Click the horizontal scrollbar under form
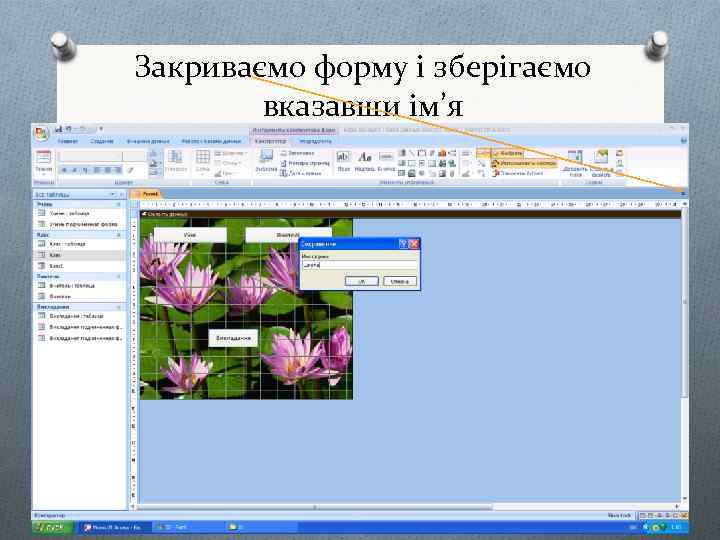720x540 pixels. point(315,507)
